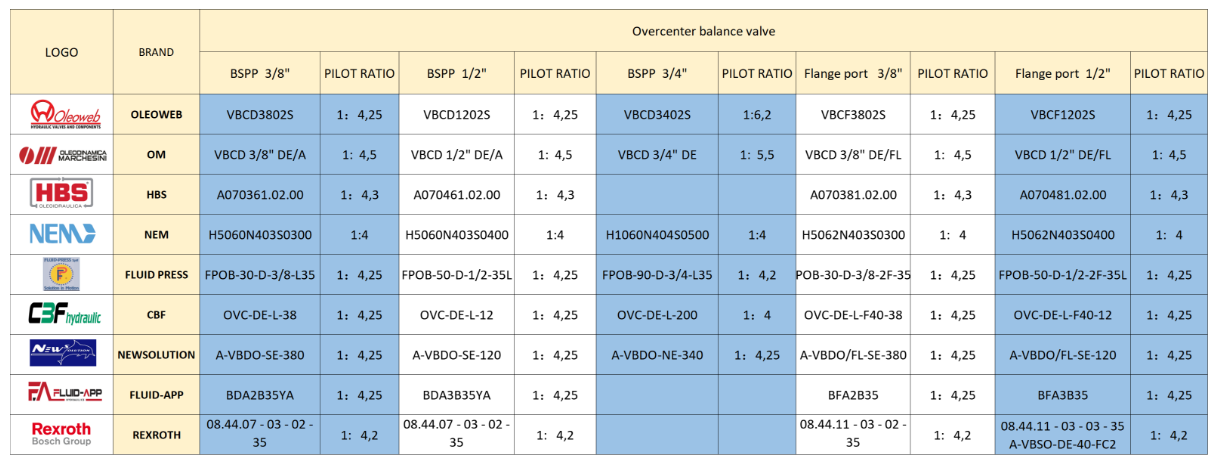The height and width of the screenshot is (463, 1217).
Task: Click the BRAND column header
Action: [x=155, y=52]
